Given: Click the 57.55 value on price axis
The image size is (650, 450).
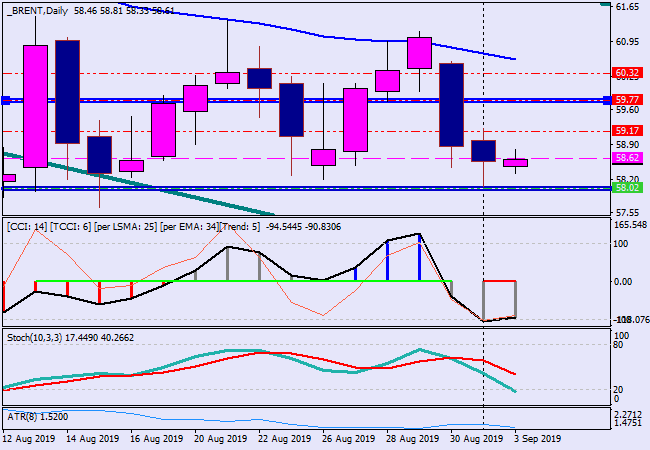Looking at the screenshot, I should [x=627, y=213].
